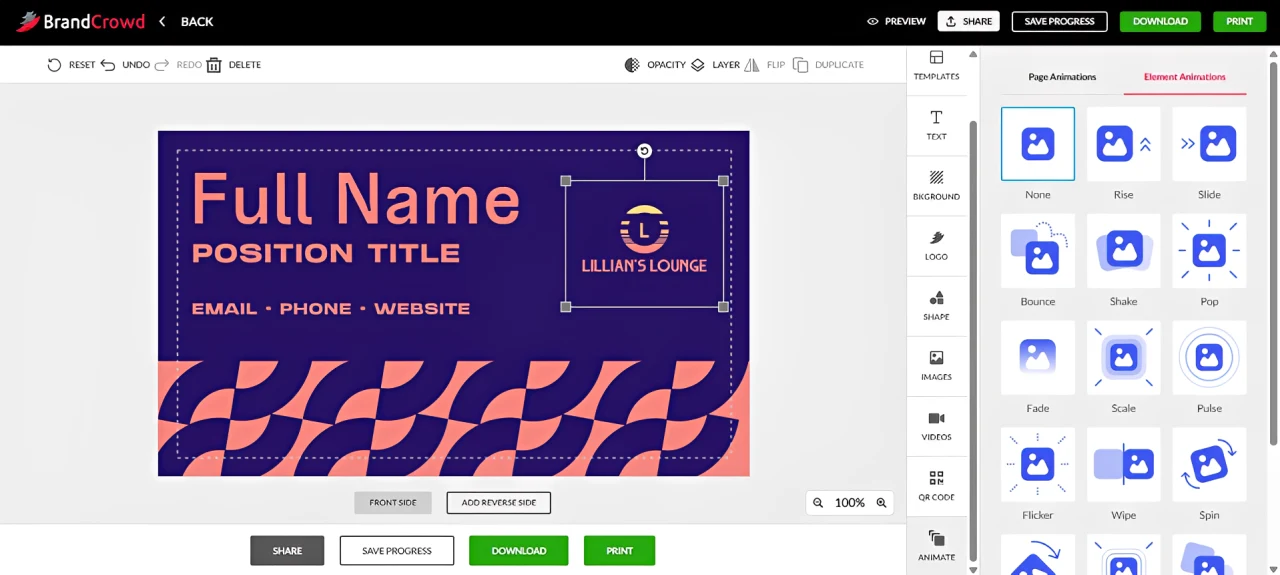Select the Wipe animation
1280x575 pixels.
(1124, 465)
